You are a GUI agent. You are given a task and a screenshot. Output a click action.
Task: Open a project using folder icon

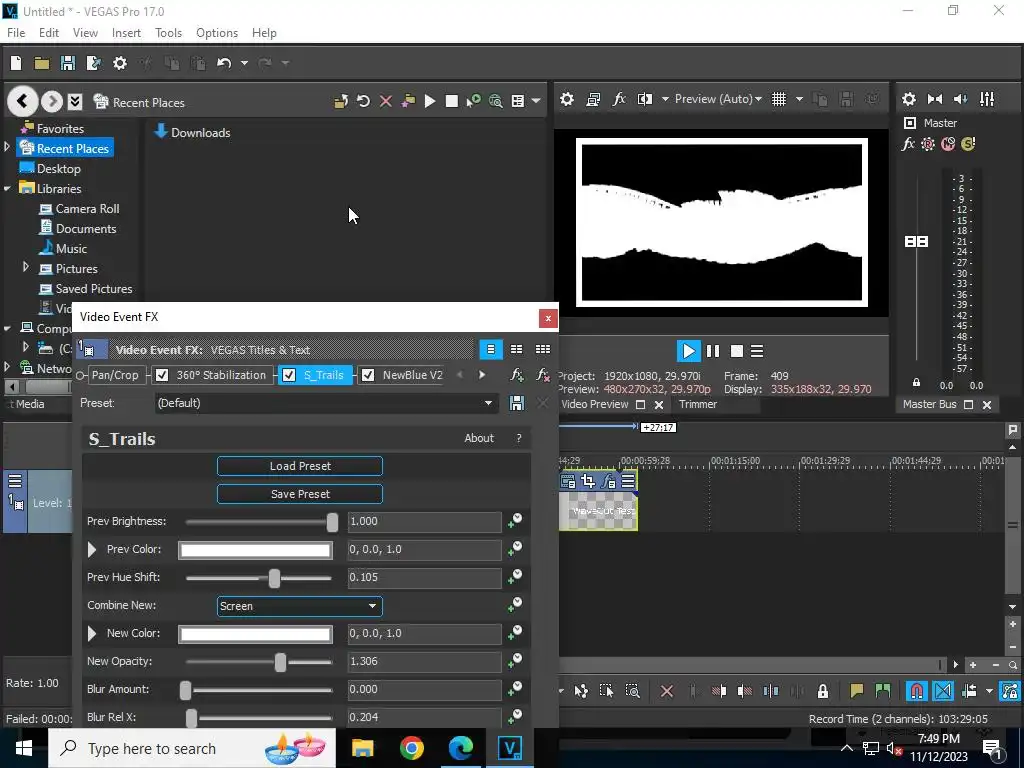(x=42, y=63)
